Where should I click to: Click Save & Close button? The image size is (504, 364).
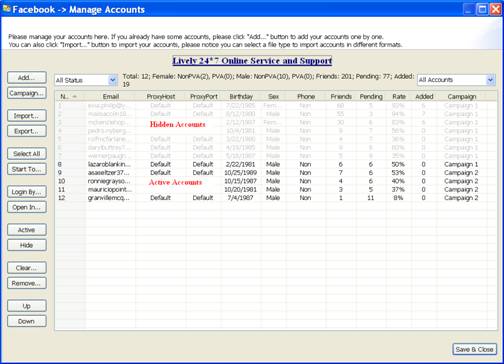click(x=474, y=349)
